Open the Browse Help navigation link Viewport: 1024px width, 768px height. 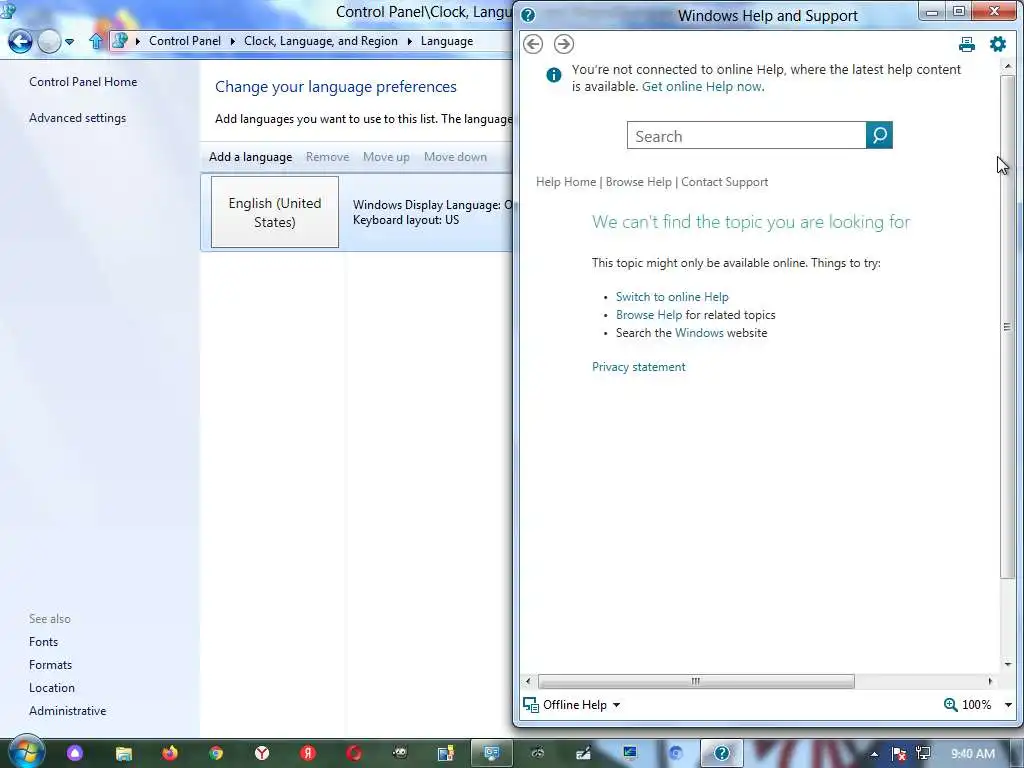tap(638, 182)
